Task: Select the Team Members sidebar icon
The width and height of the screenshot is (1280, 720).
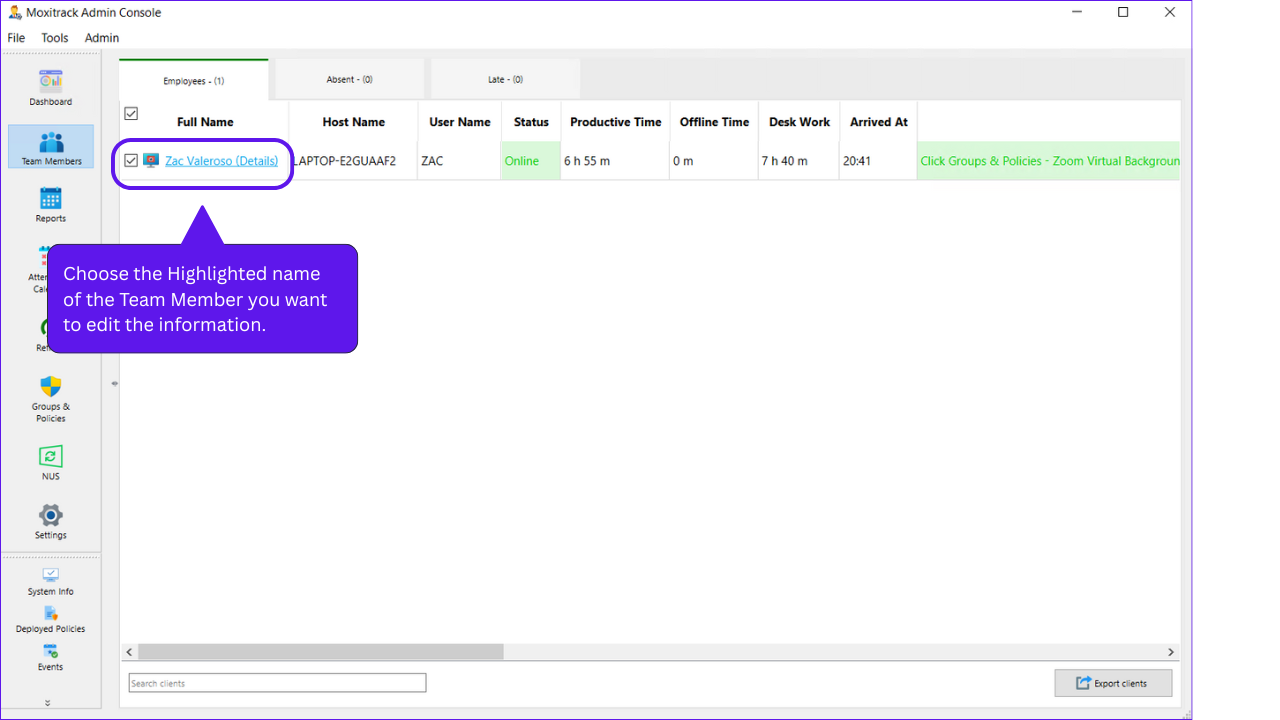Action: pos(51,147)
